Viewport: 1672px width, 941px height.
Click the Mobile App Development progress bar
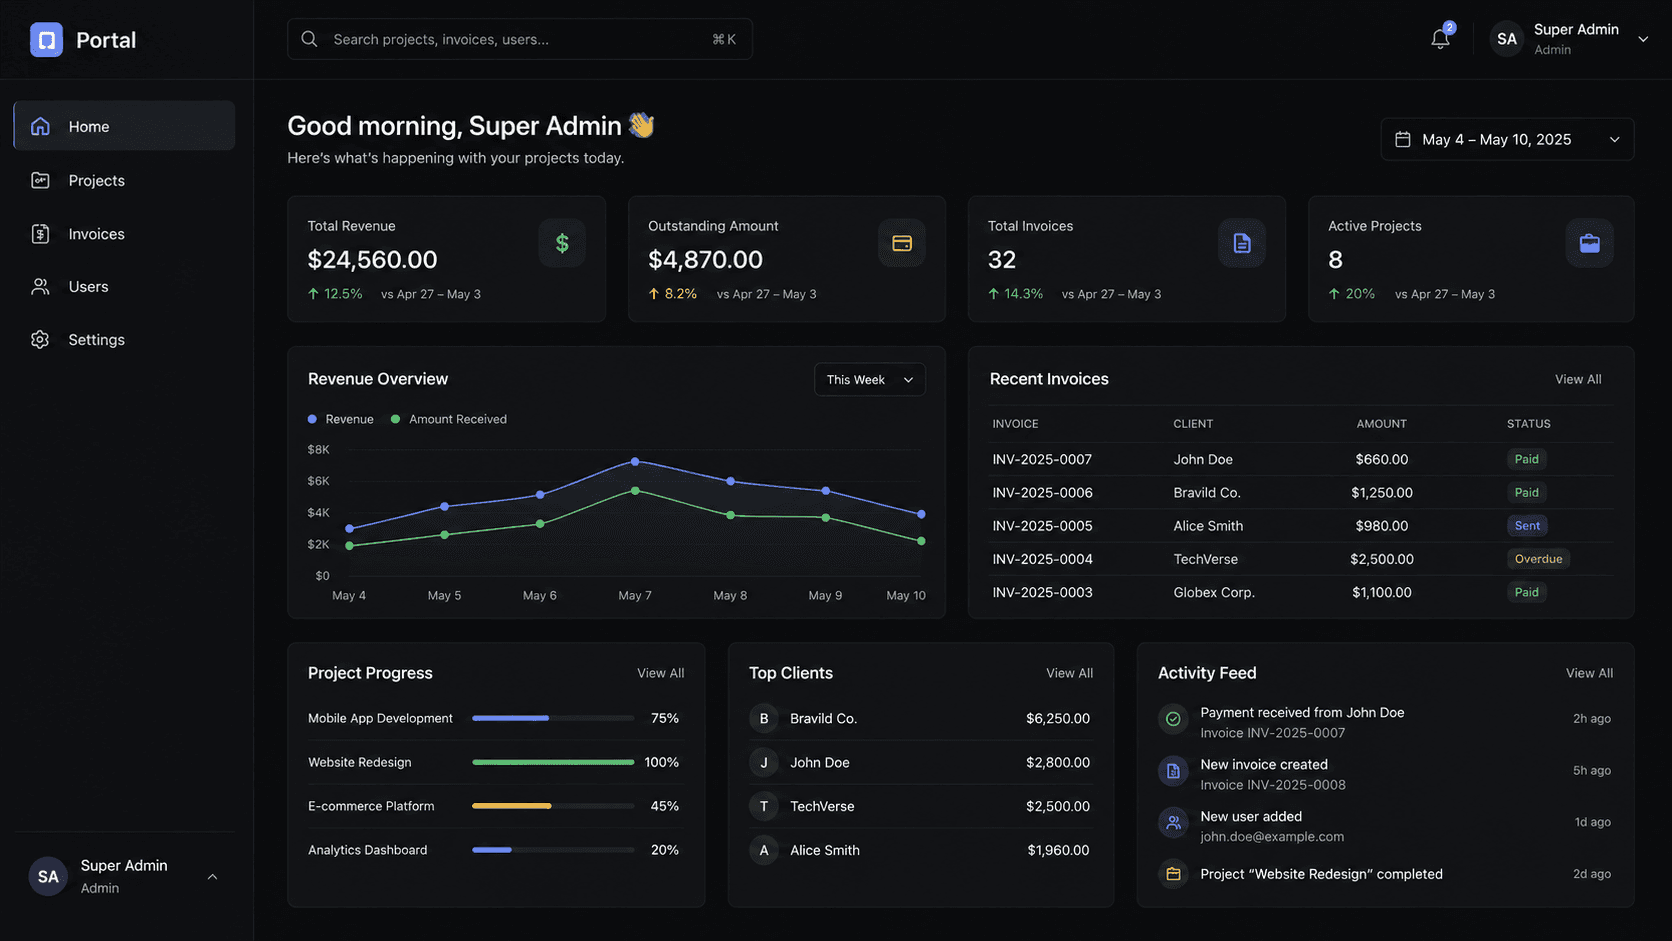pos(553,718)
